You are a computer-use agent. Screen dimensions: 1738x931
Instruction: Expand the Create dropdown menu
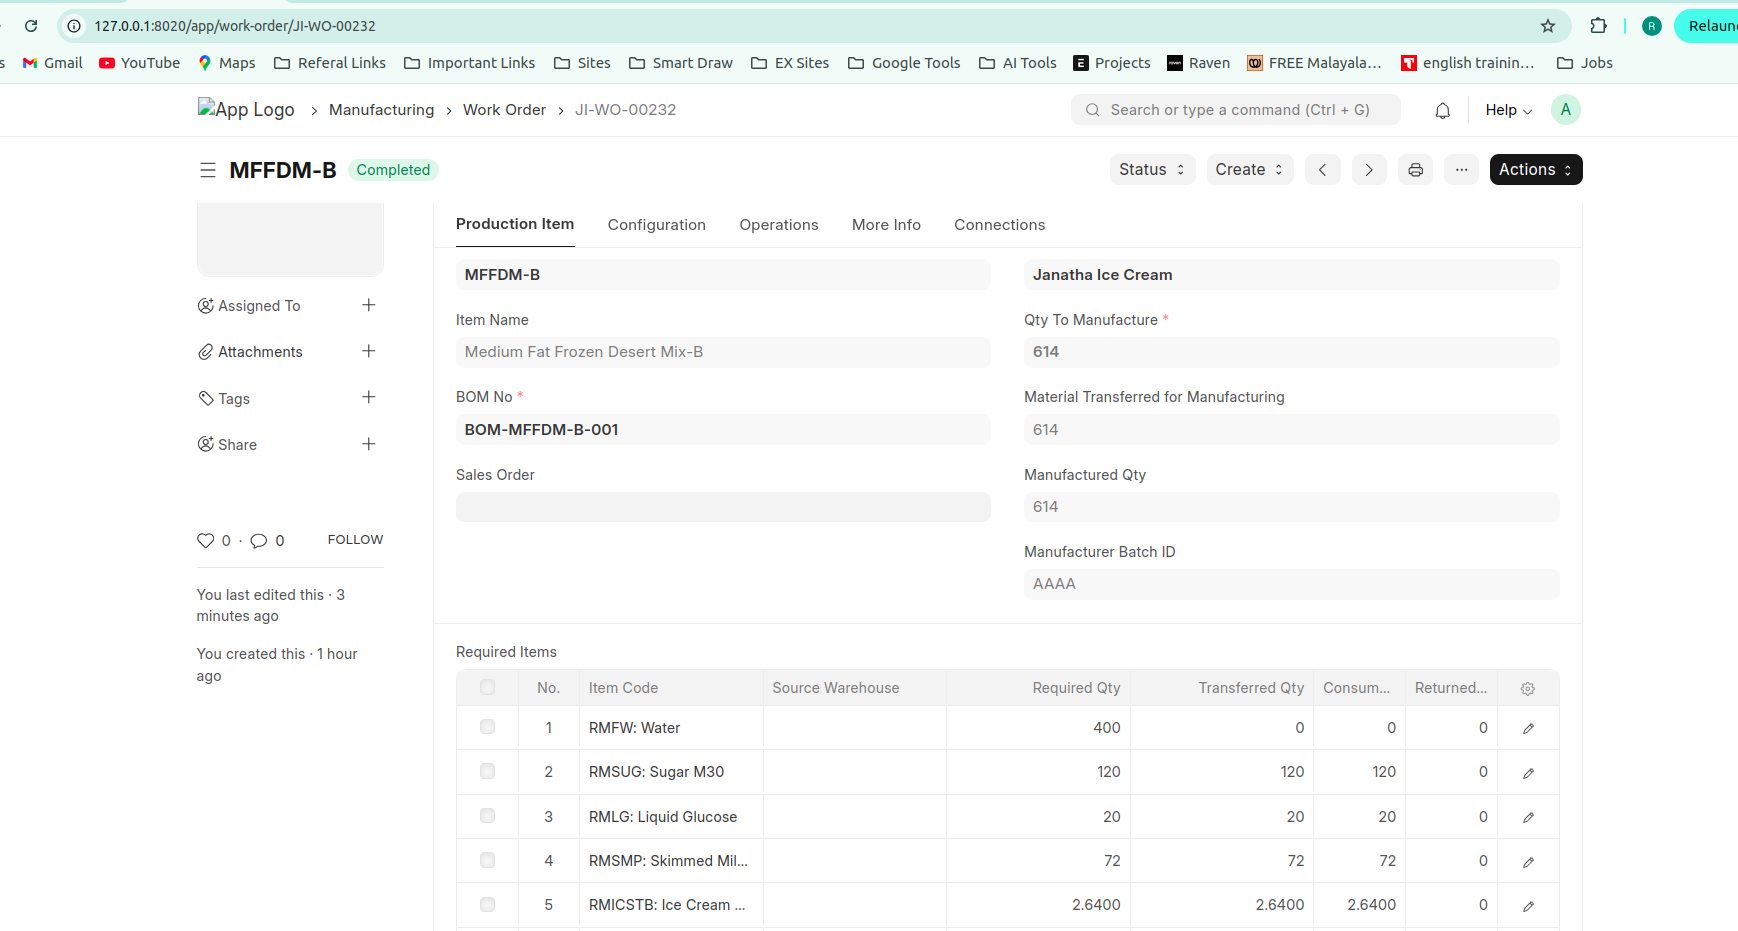click(x=1249, y=170)
